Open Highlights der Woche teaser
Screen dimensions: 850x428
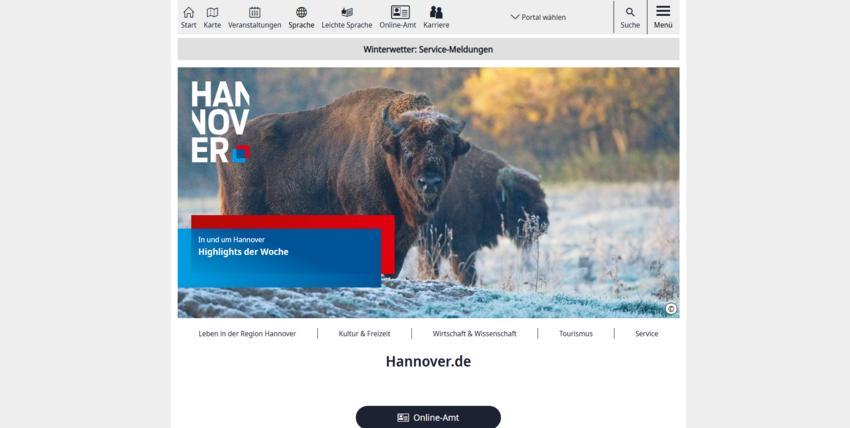[280, 258]
